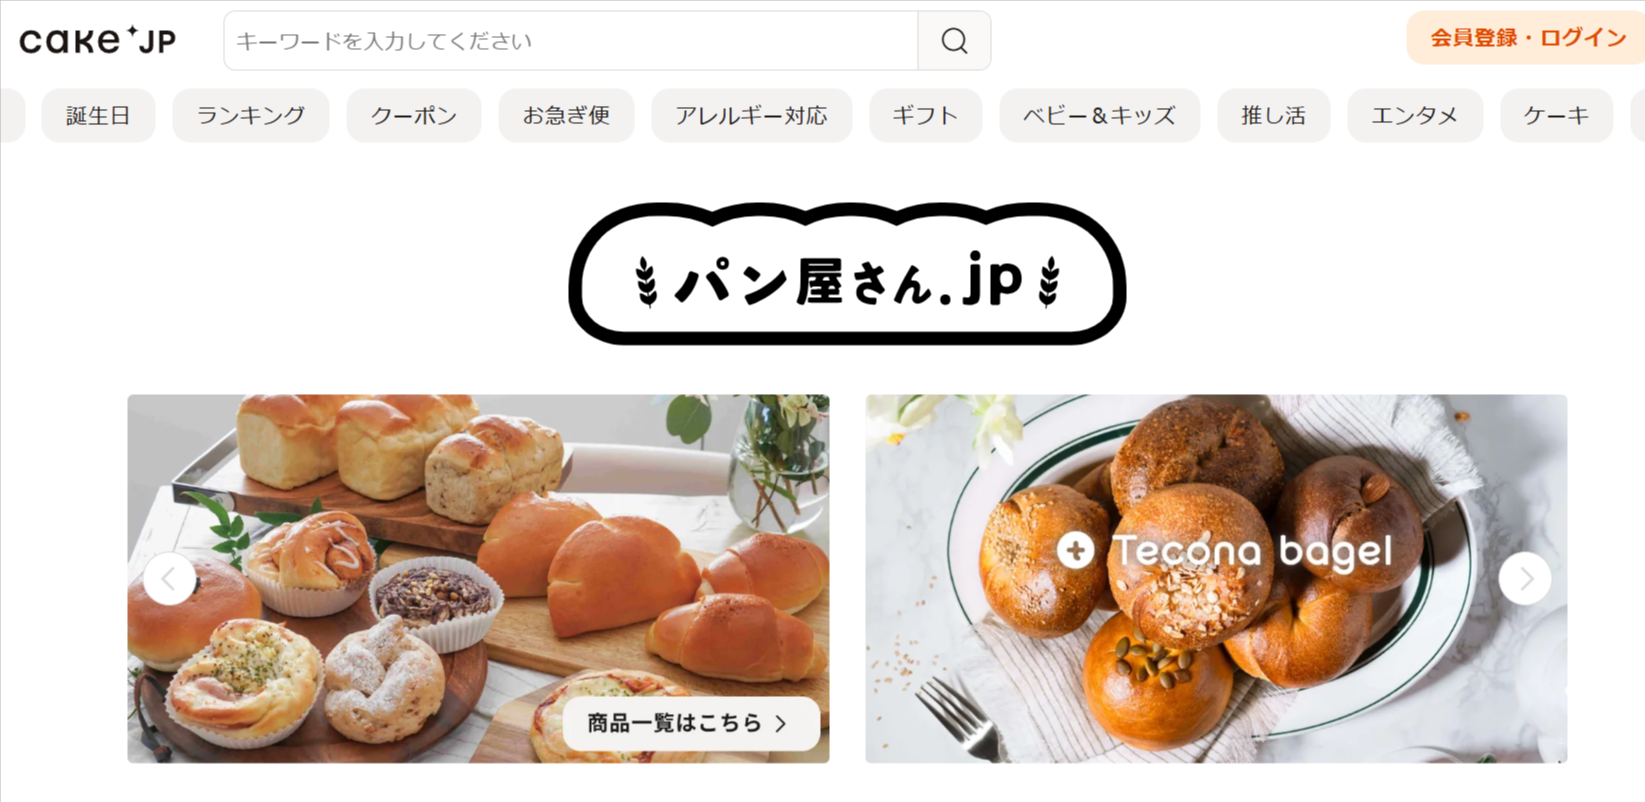The height and width of the screenshot is (802, 1645).
Task: Select the クーポン category
Action: [414, 116]
